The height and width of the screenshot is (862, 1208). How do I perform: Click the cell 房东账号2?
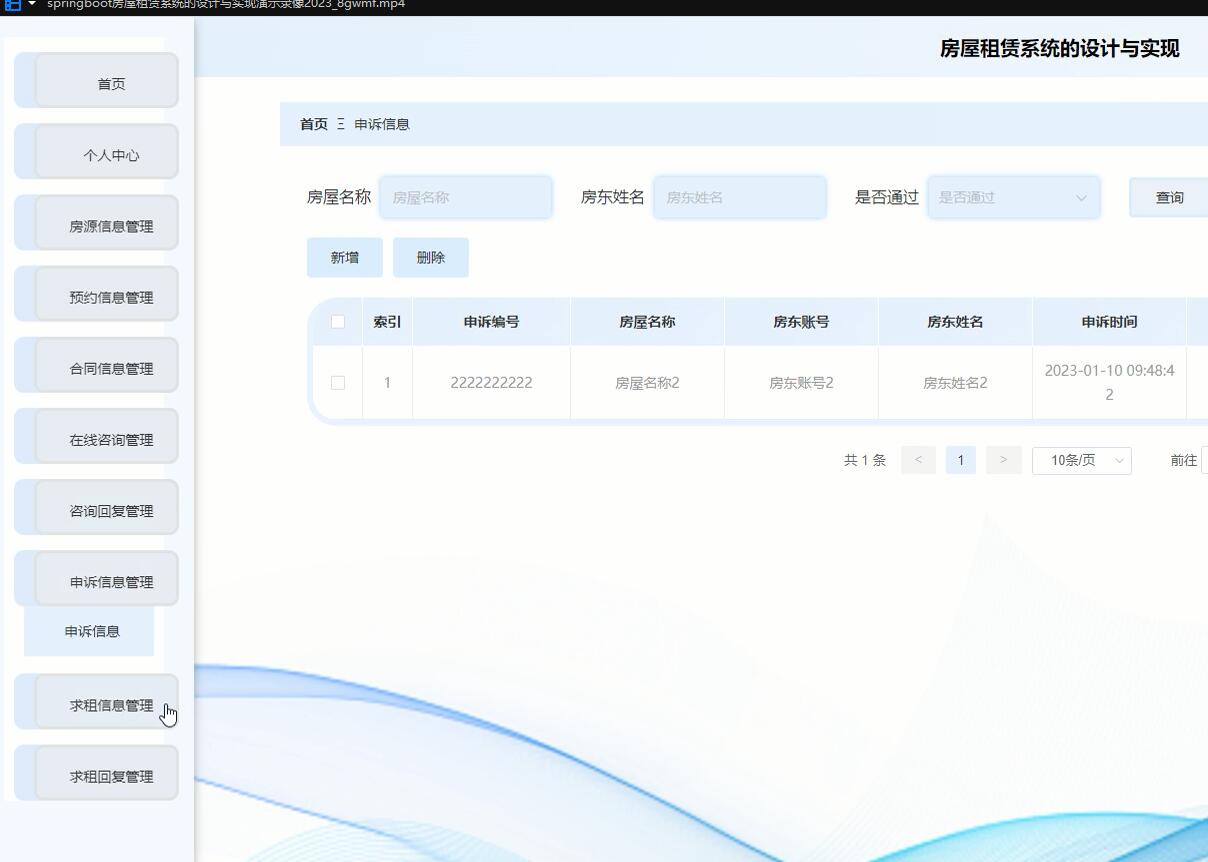[801, 383]
